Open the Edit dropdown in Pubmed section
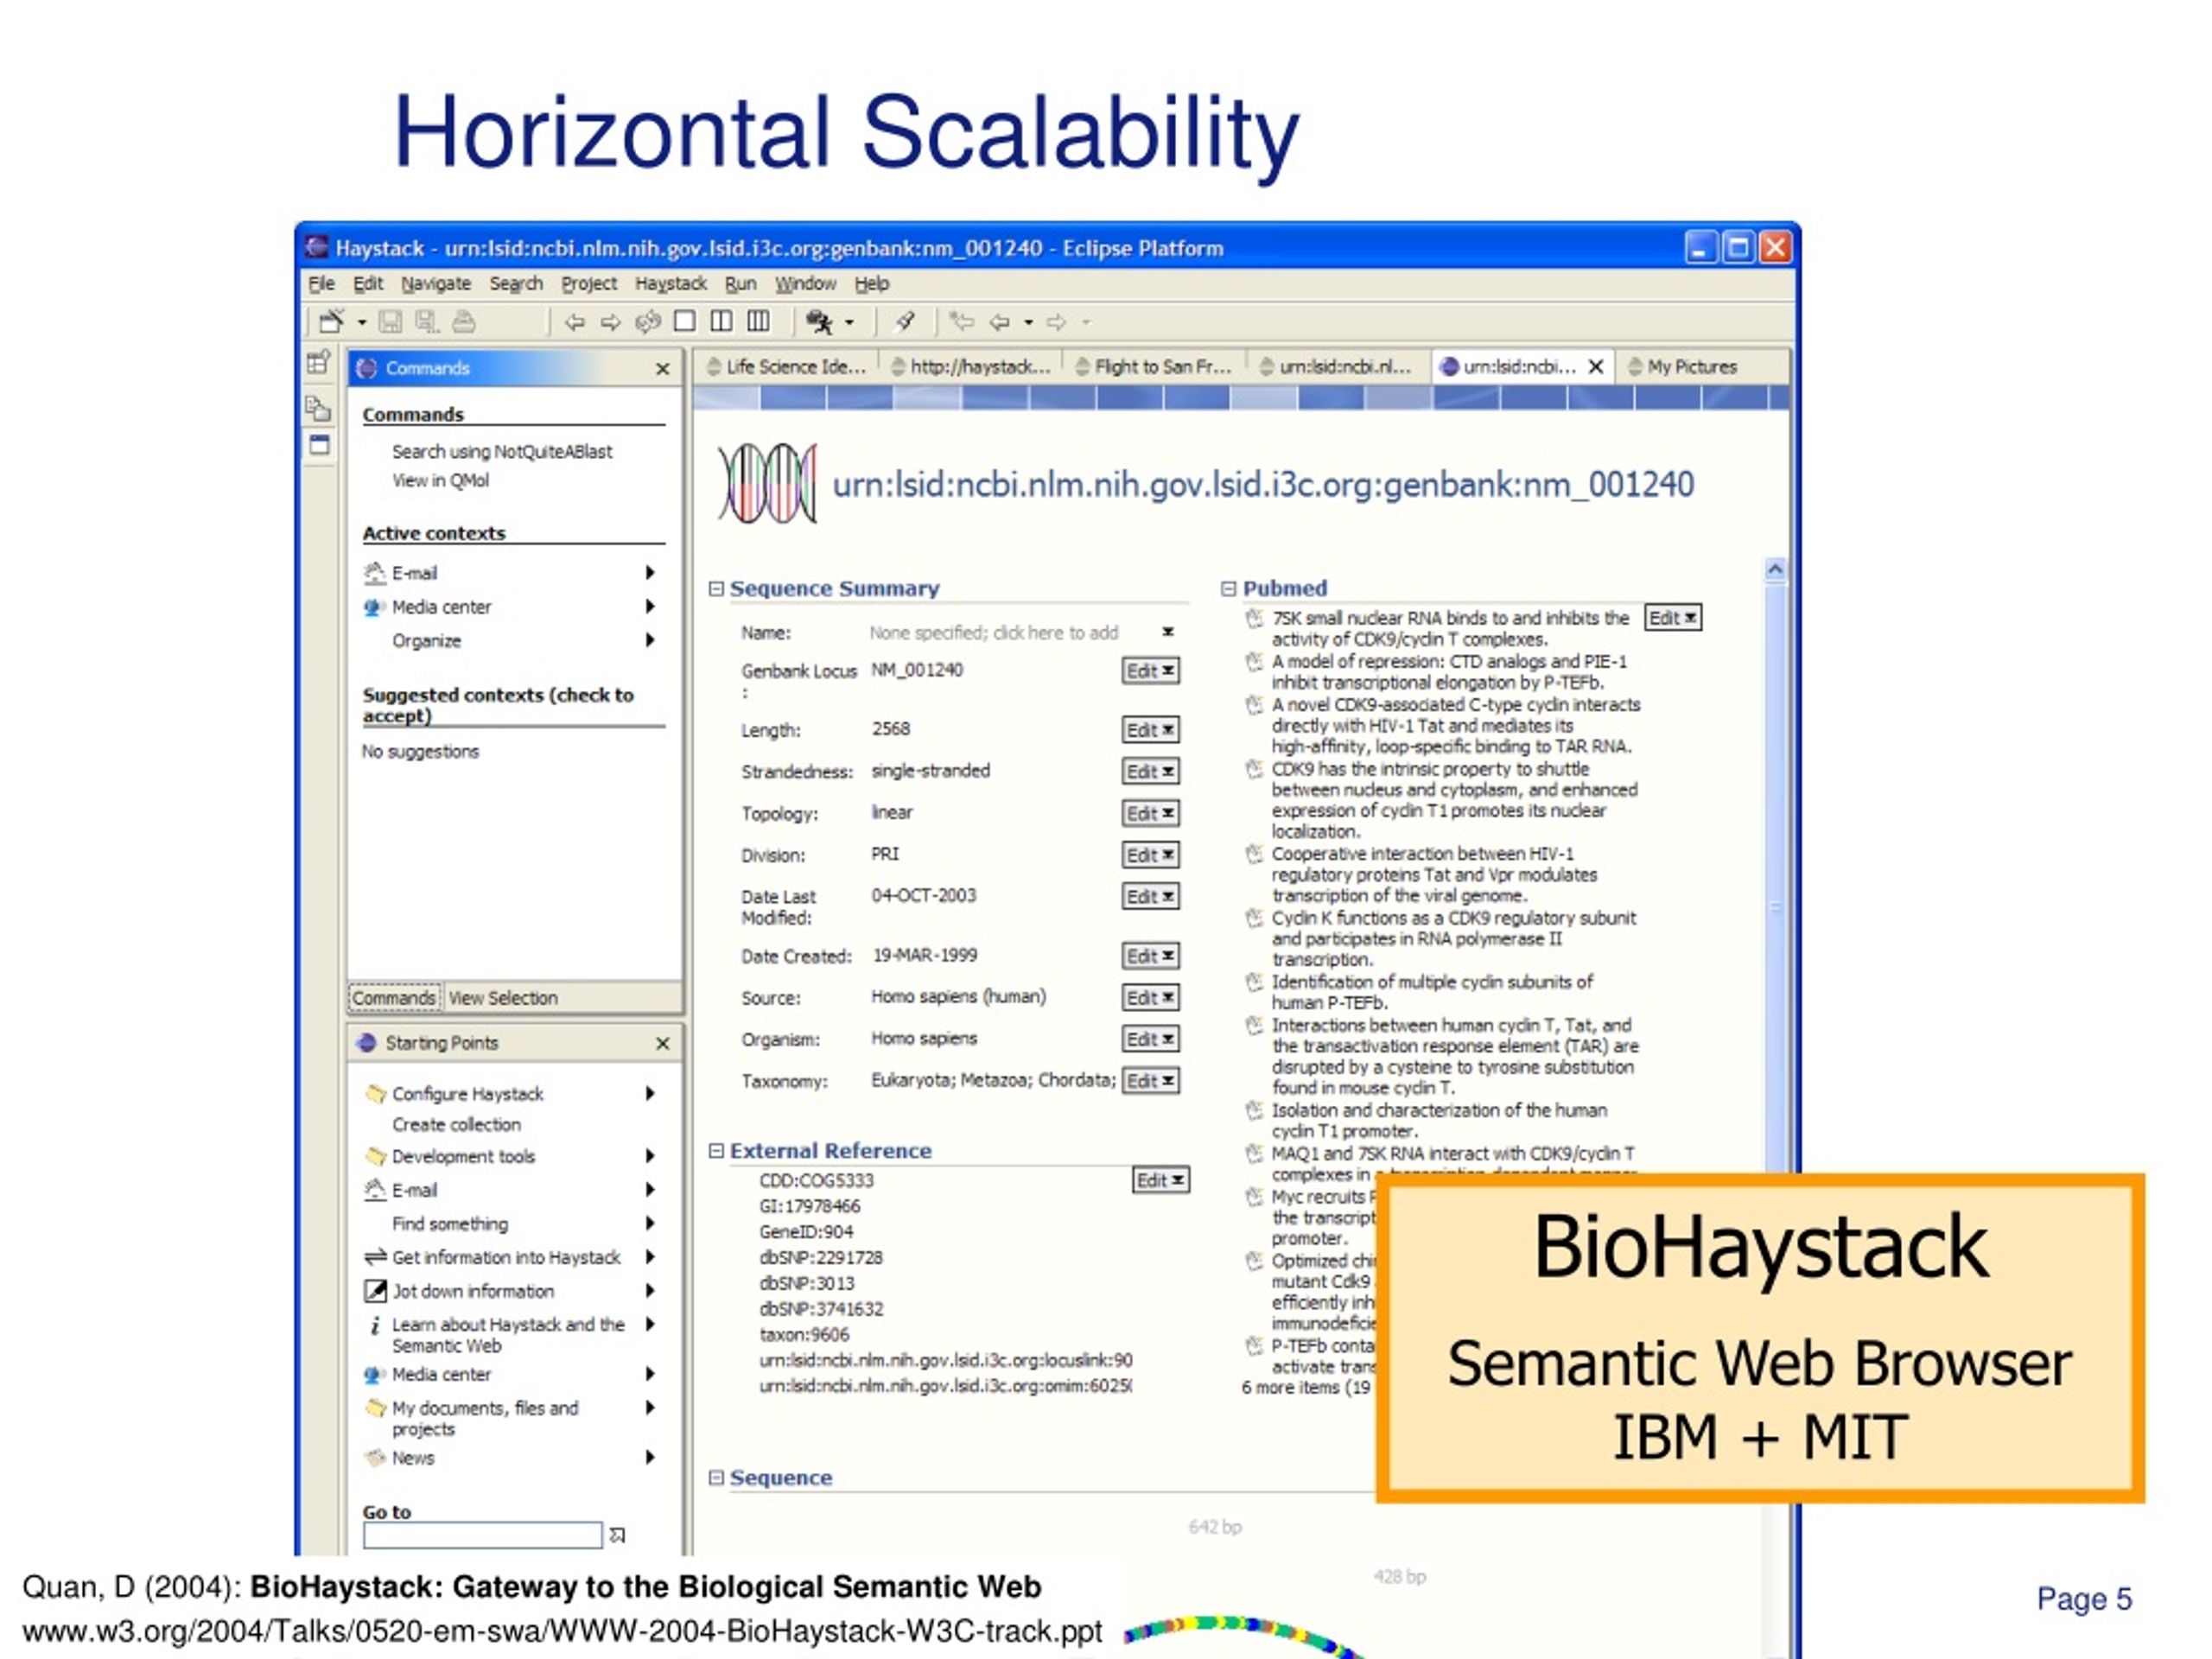The image size is (2212, 1659). click(1673, 617)
